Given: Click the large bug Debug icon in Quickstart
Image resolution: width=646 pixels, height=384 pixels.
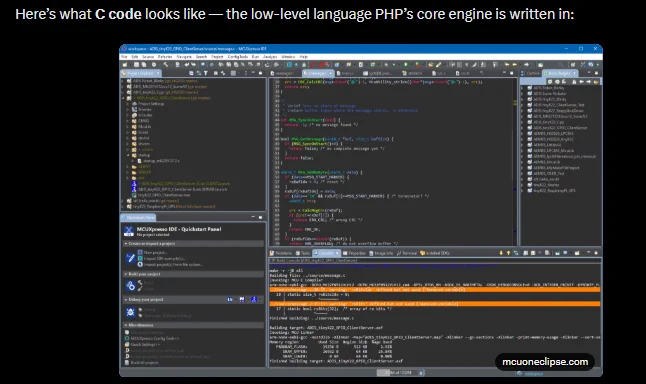Looking at the screenshot, I should pos(130,312).
